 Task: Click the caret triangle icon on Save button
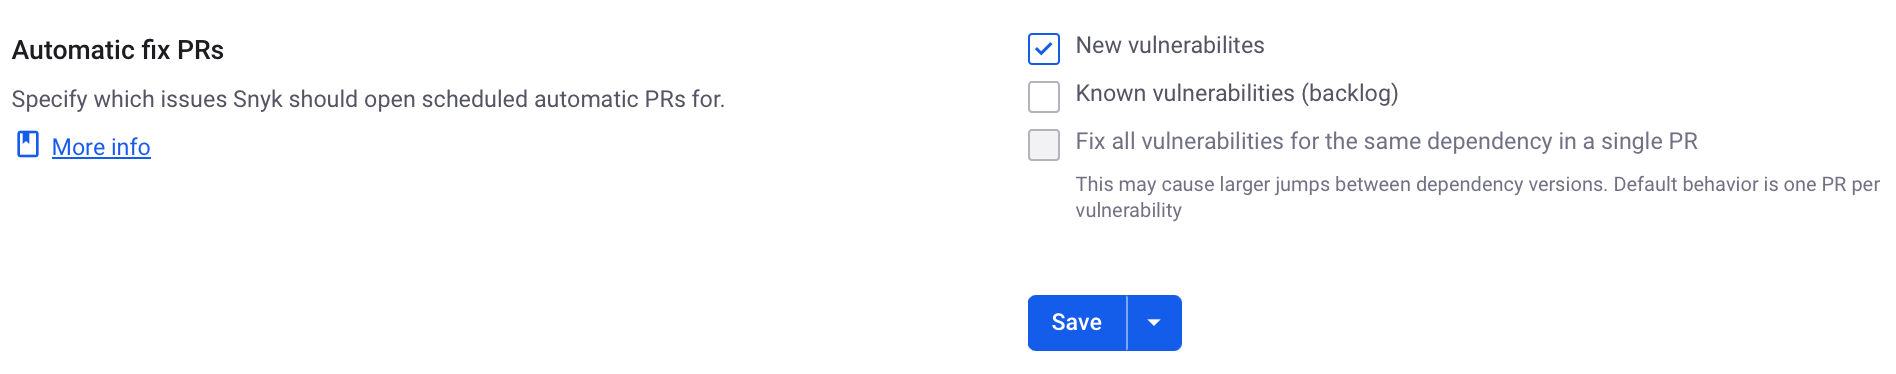click(1154, 323)
